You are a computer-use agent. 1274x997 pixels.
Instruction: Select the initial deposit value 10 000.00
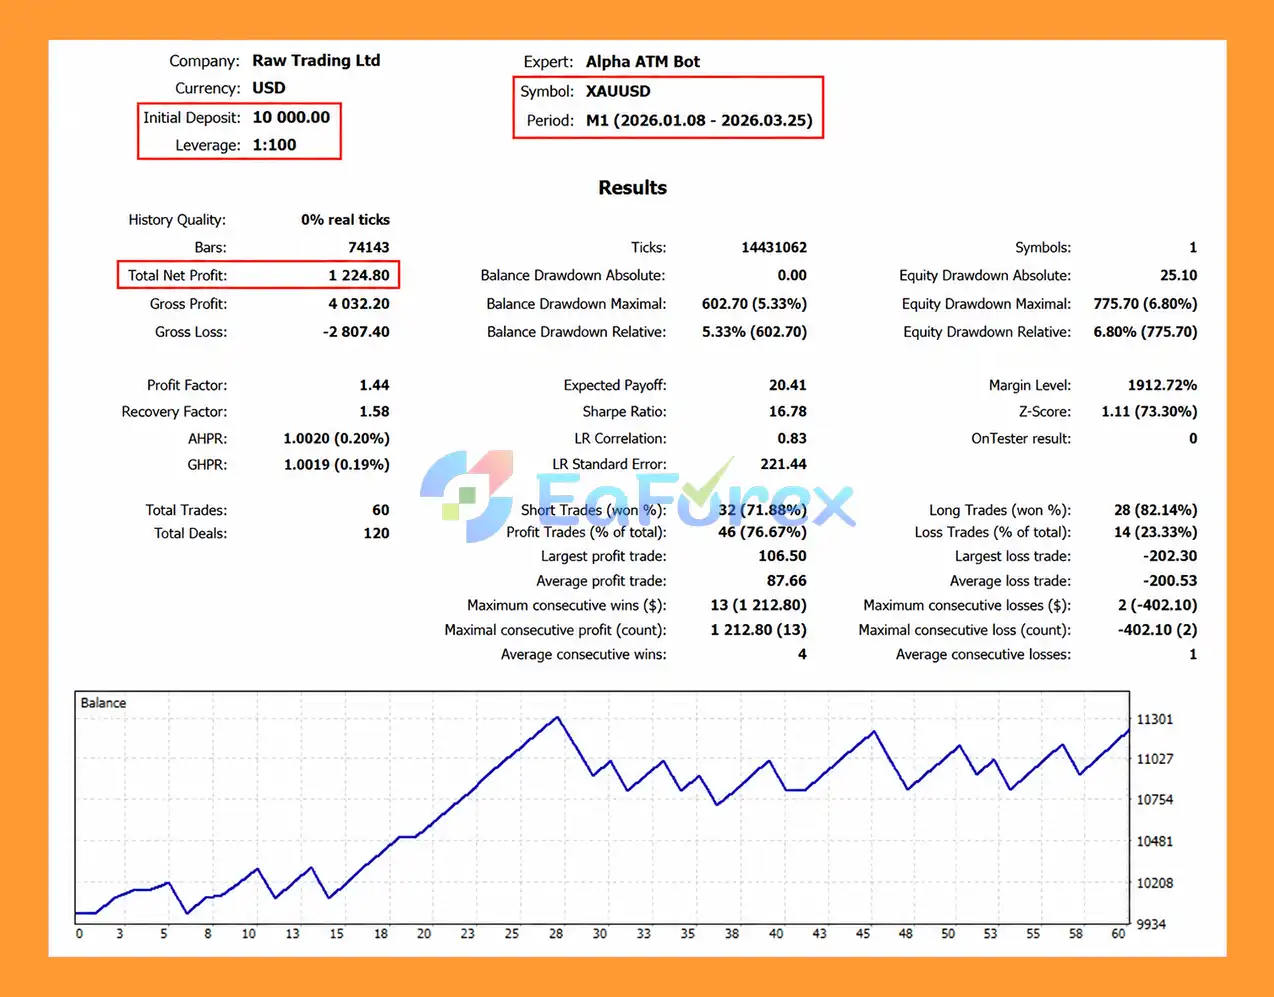tap(291, 117)
